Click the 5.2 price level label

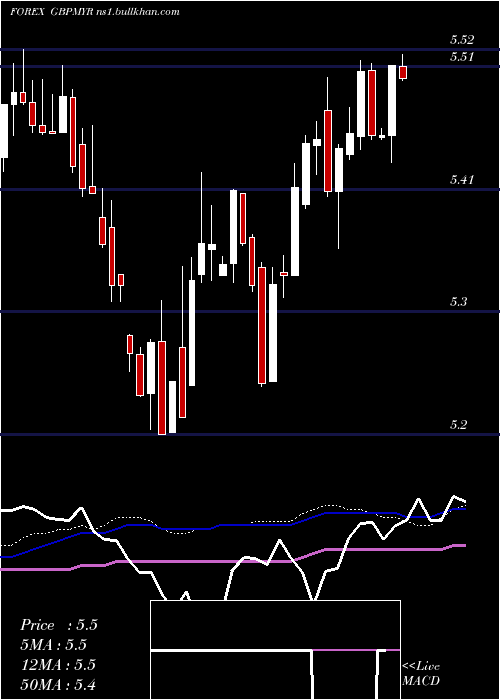(x=458, y=424)
